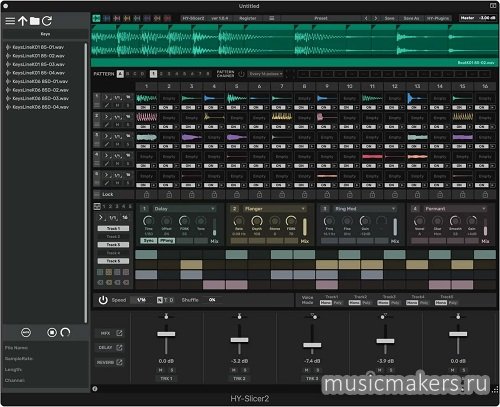Viewport: 500px width, 407px height.
Task: Set Track1 voice mode to Poly
Action: [x=338, y=303]
